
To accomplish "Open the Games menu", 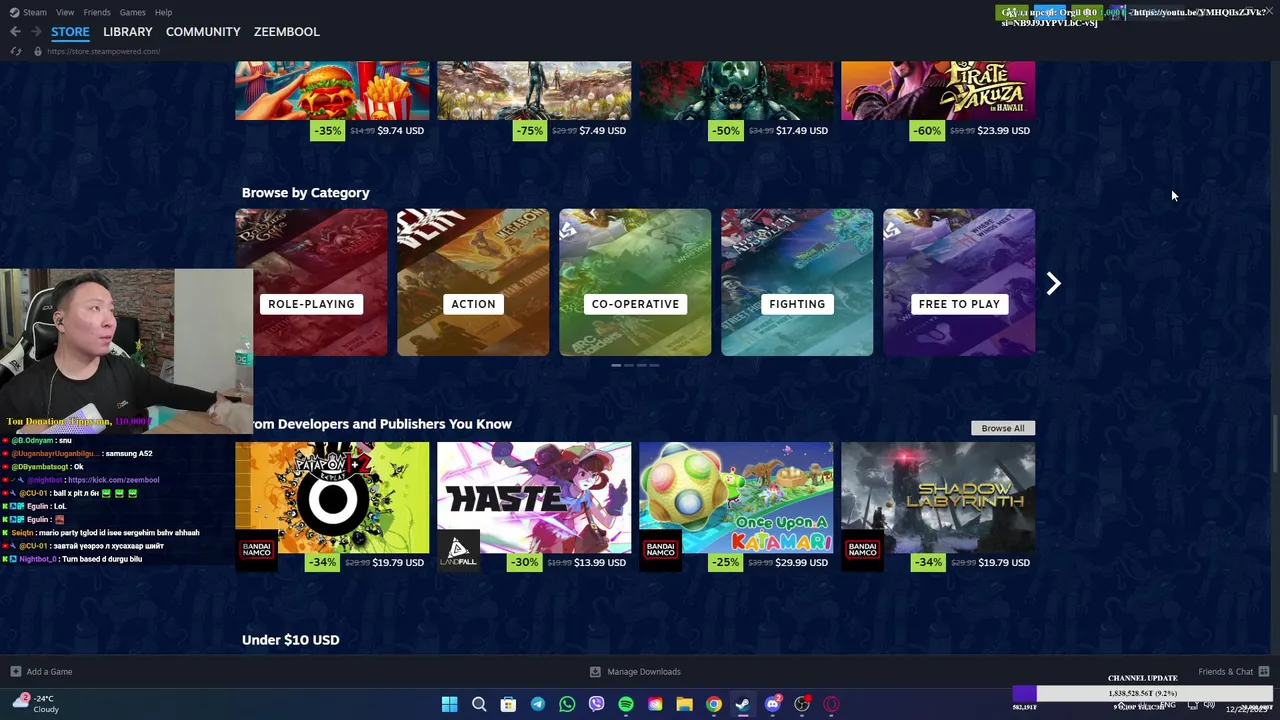I will 132,12.
